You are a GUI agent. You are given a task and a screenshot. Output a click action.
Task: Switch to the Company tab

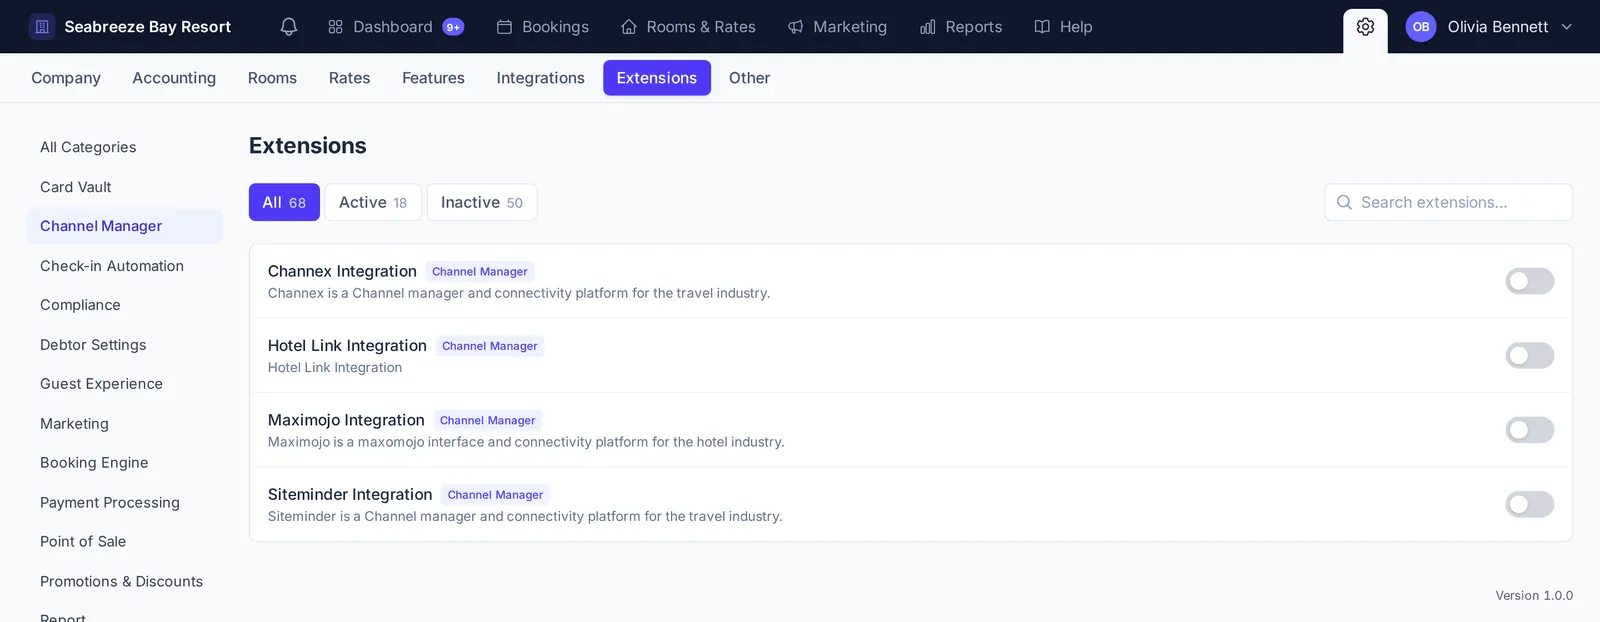(x=66, y=78)
